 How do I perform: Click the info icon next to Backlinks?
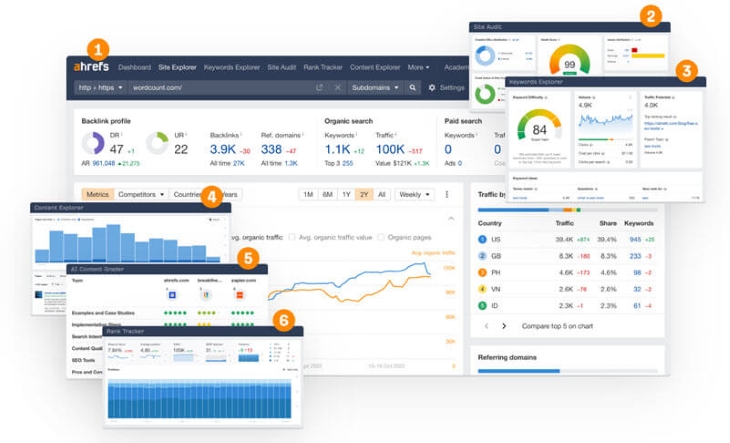[241, 134]
